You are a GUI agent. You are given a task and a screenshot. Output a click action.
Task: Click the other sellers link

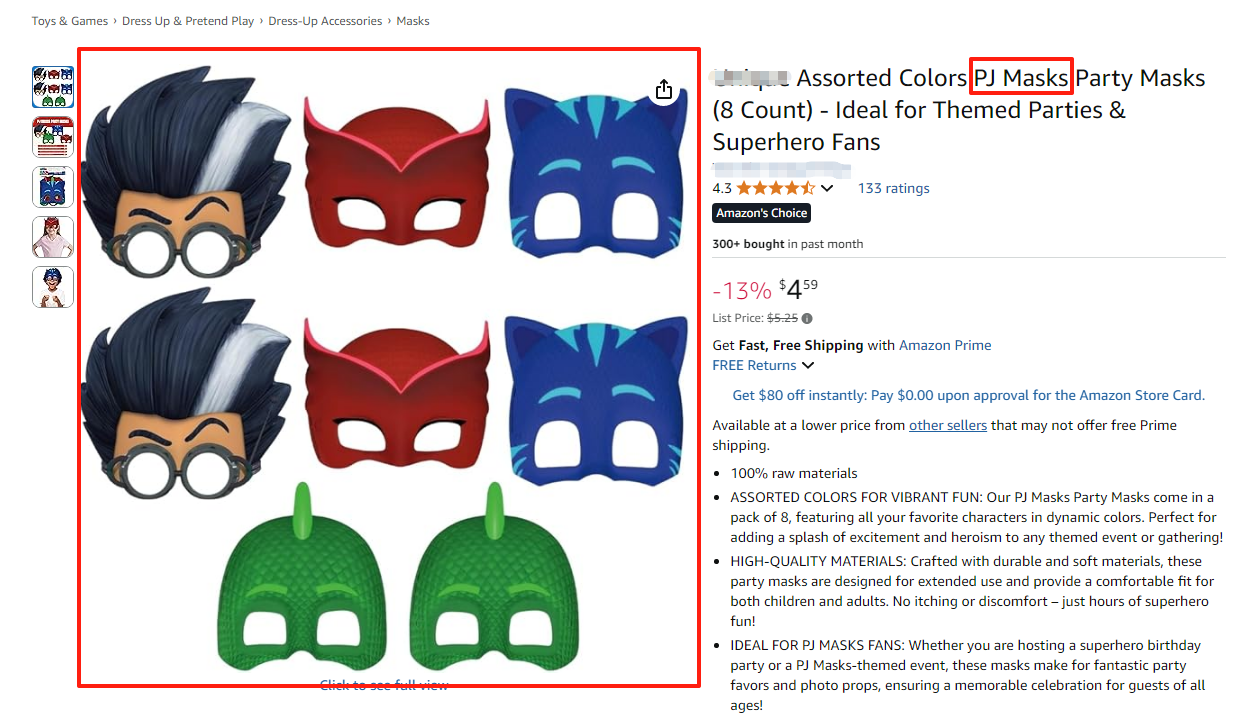click(947, 425)
